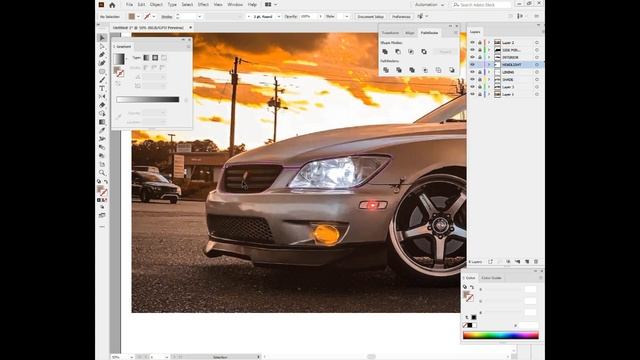Open the Object menu

click(156, 4)
